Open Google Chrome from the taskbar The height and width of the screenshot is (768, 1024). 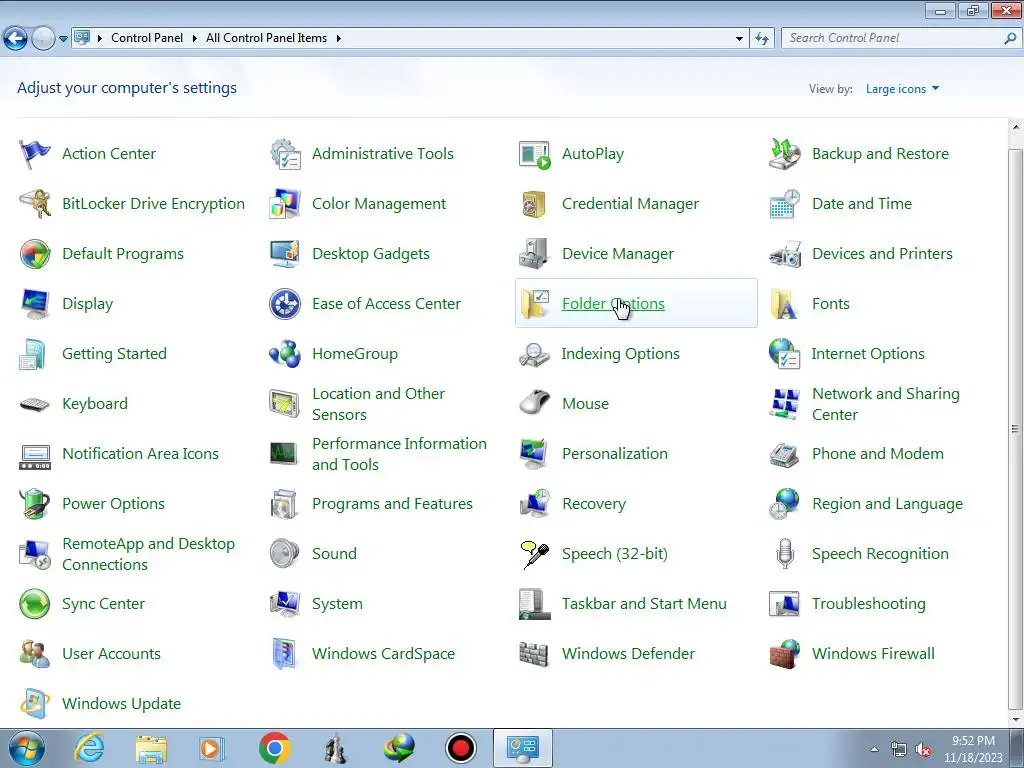[x=274, y=748]
